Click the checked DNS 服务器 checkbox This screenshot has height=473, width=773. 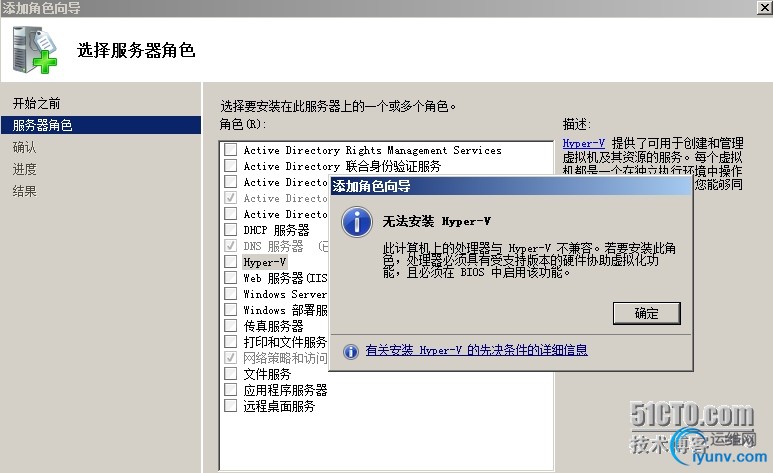click(x=231, y=245)
